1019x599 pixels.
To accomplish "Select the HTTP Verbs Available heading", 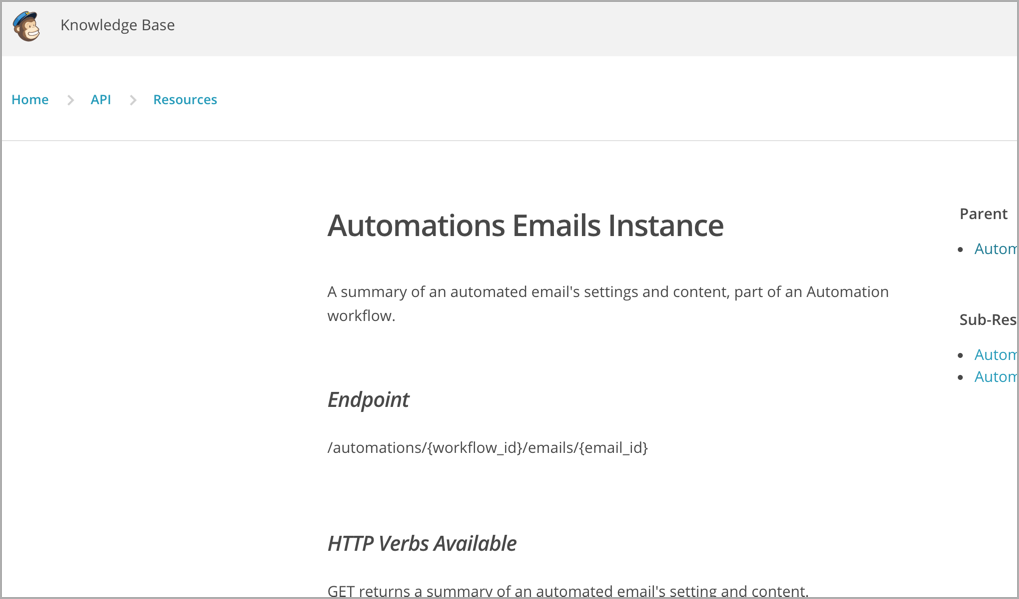I will point(422,544).
